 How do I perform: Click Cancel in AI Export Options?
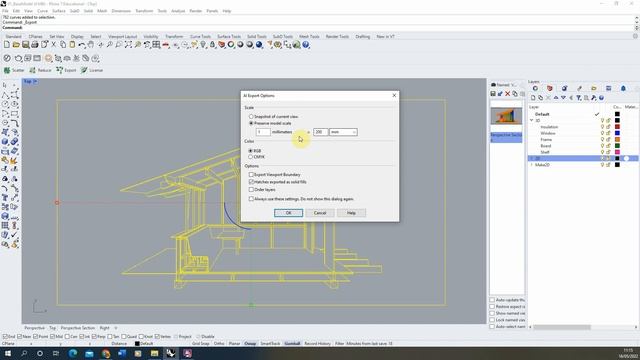point(320,213)
